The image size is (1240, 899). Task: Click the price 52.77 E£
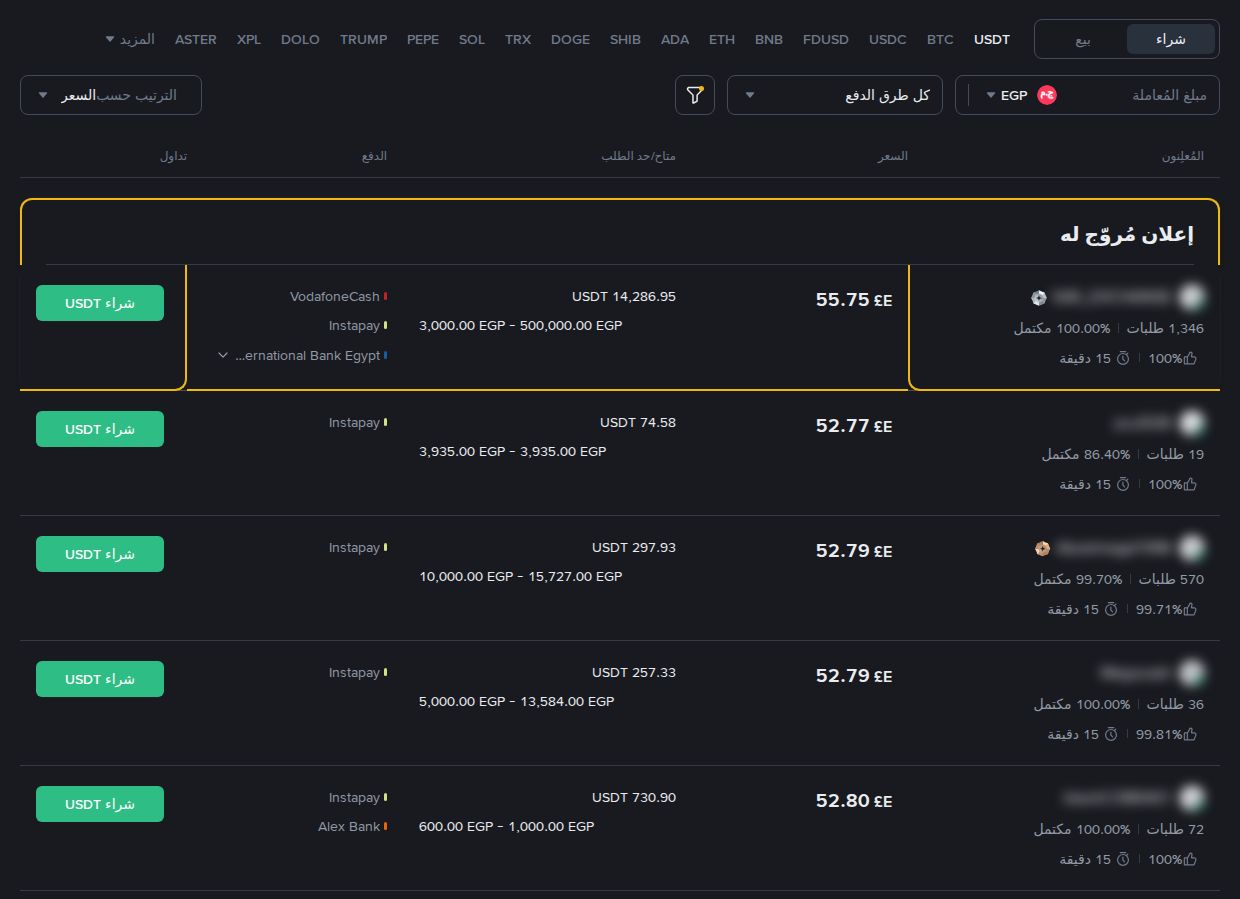coord(854,426)
